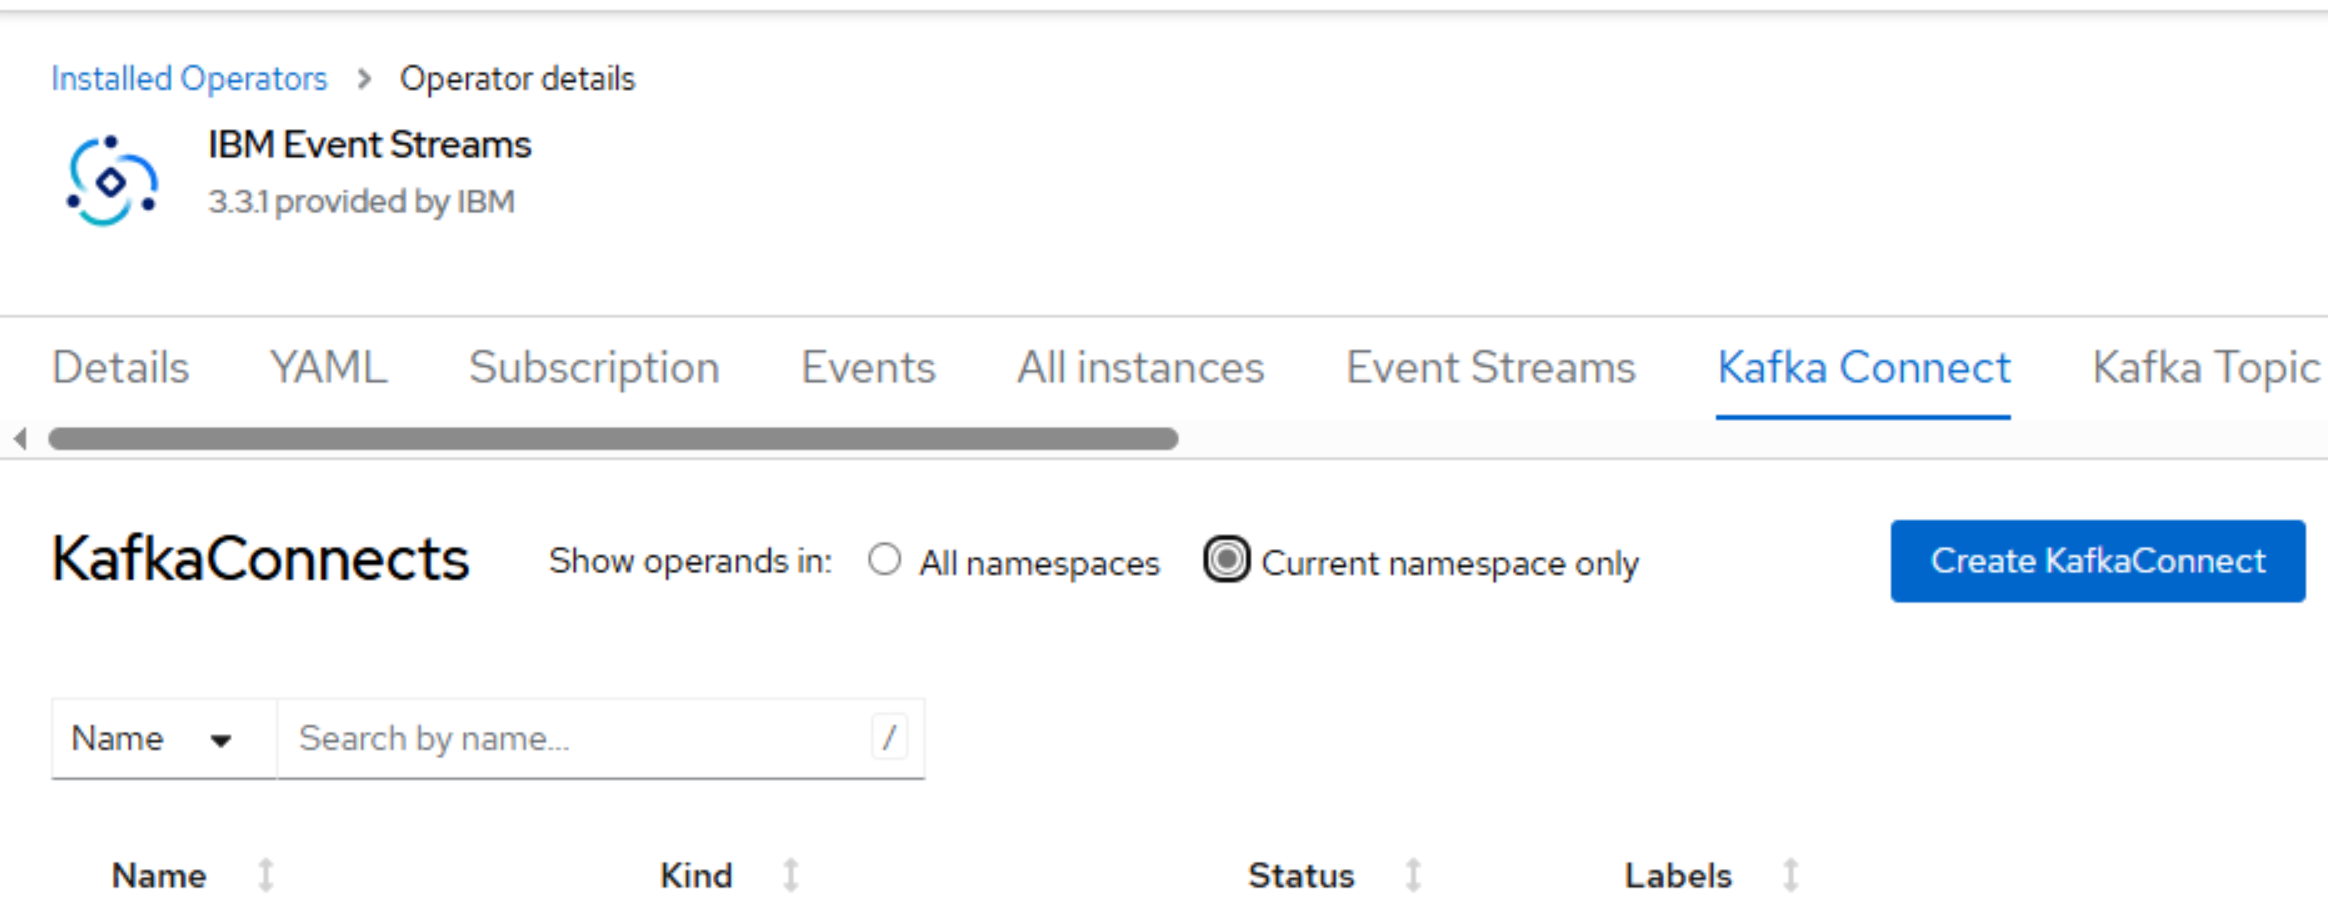The image size is (2328, 917).
Task: Click the IBM Event Streams operator logo
Action: click(111, 181)
